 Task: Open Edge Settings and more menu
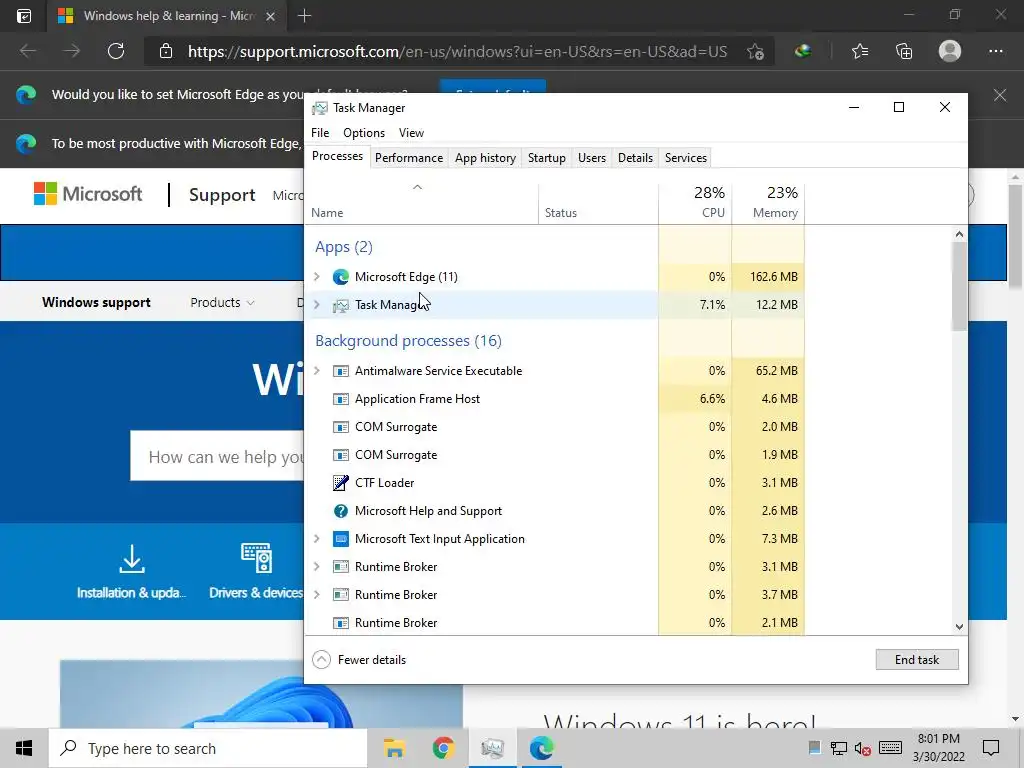pos(995,51)
